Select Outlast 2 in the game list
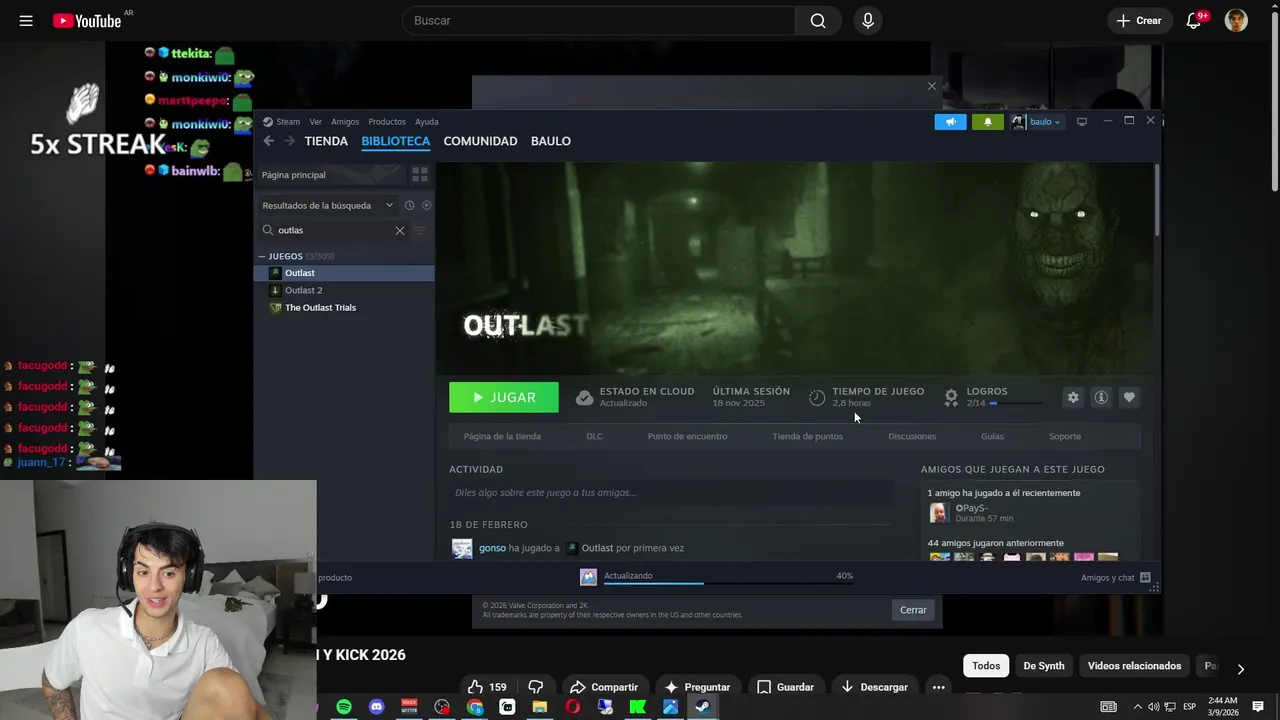Image resolution: width=1280 pixels, height=720 pixels. [x=346, y=290]
